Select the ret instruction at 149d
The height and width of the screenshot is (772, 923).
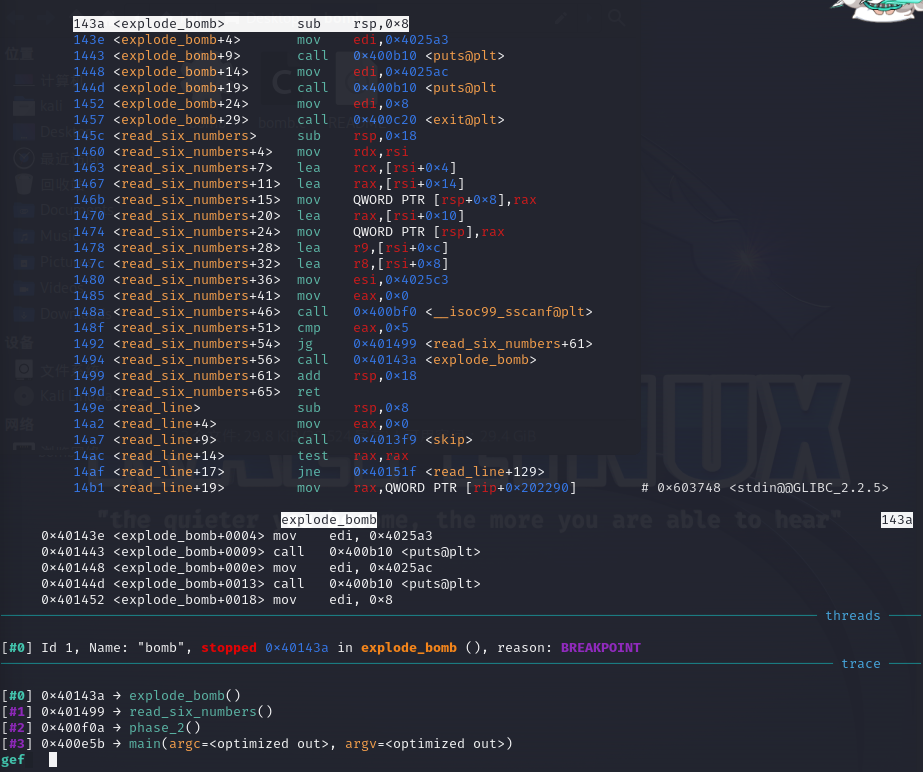[x=308, y=391]
